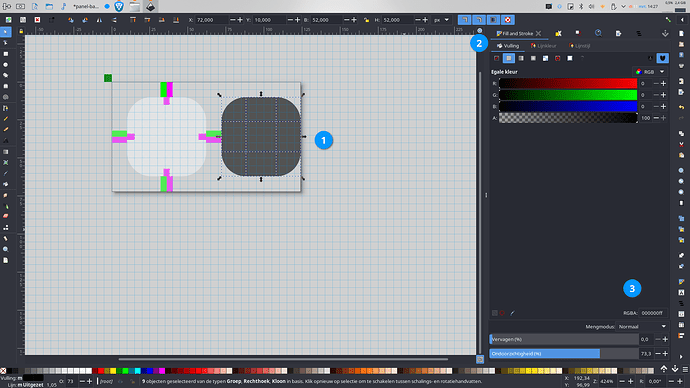
Task: Click the RGBA hex value field
Action: tap(653, 313)
